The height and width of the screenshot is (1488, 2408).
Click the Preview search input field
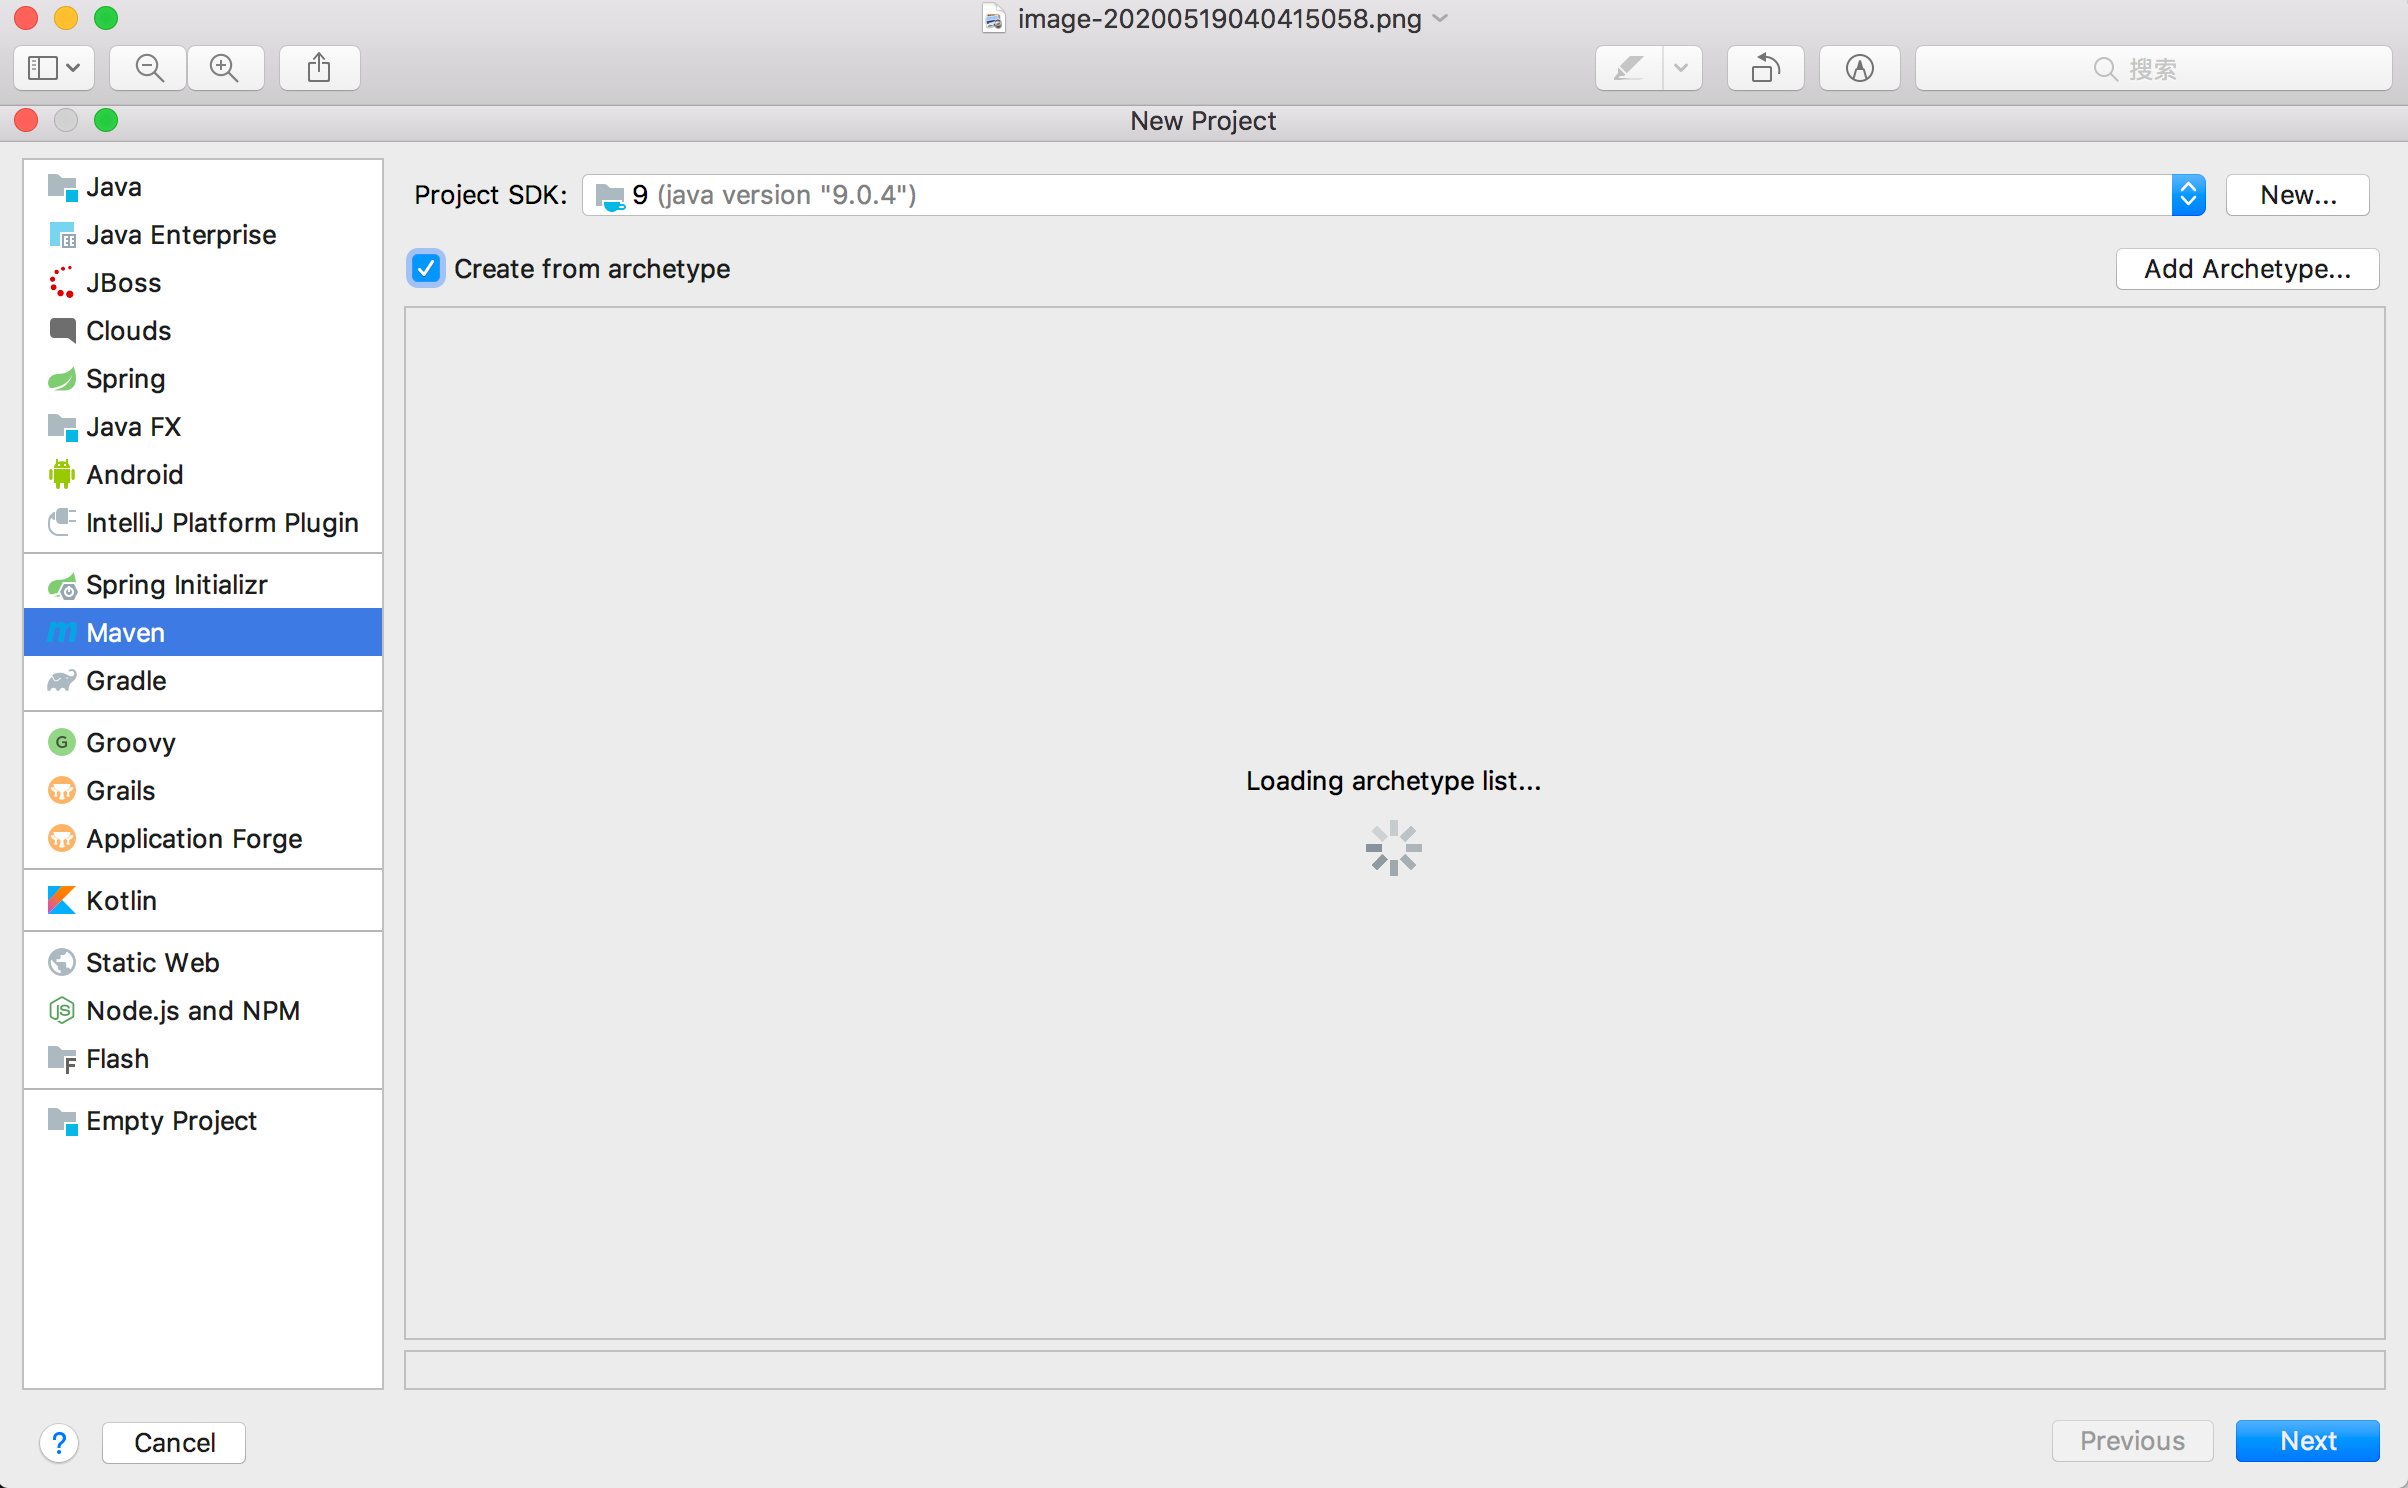tap(2152, 68)
